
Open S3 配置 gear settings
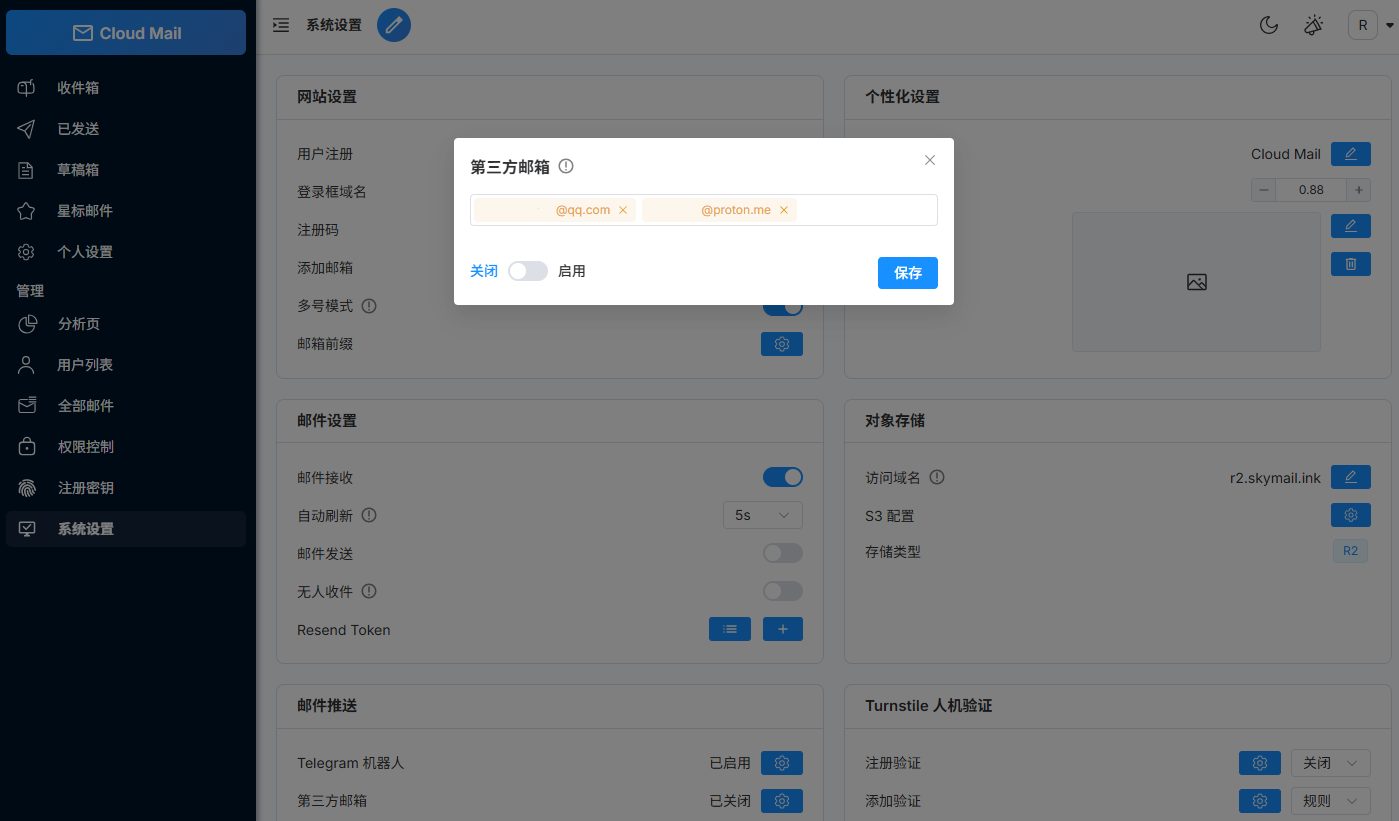(1350, 515)
